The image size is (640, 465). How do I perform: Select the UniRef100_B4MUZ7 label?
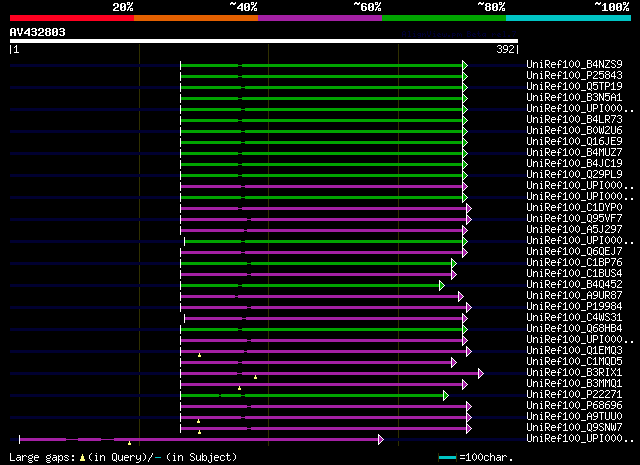574,152
